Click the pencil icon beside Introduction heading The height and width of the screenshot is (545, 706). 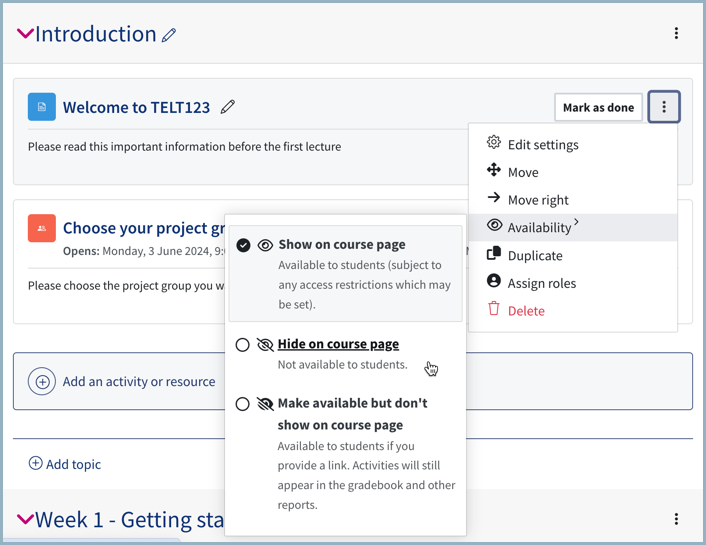point(169,35)
